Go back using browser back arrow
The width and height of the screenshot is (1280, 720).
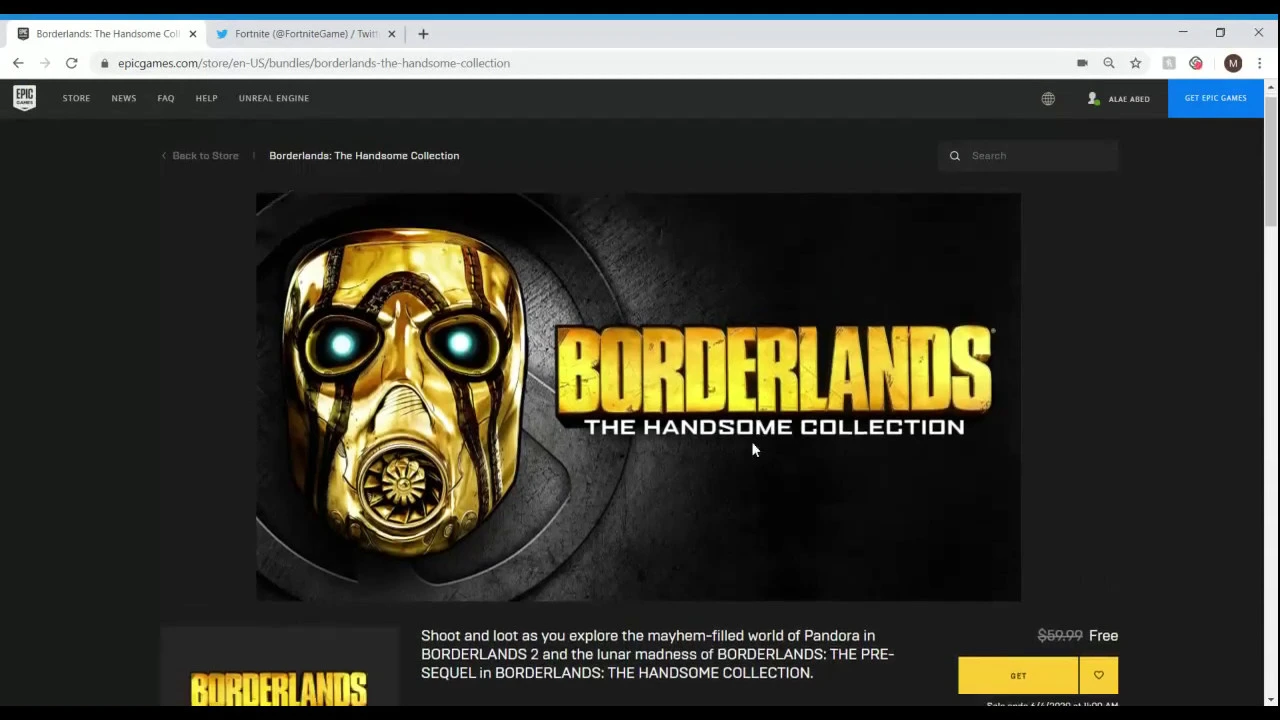(x=18, y=63)
